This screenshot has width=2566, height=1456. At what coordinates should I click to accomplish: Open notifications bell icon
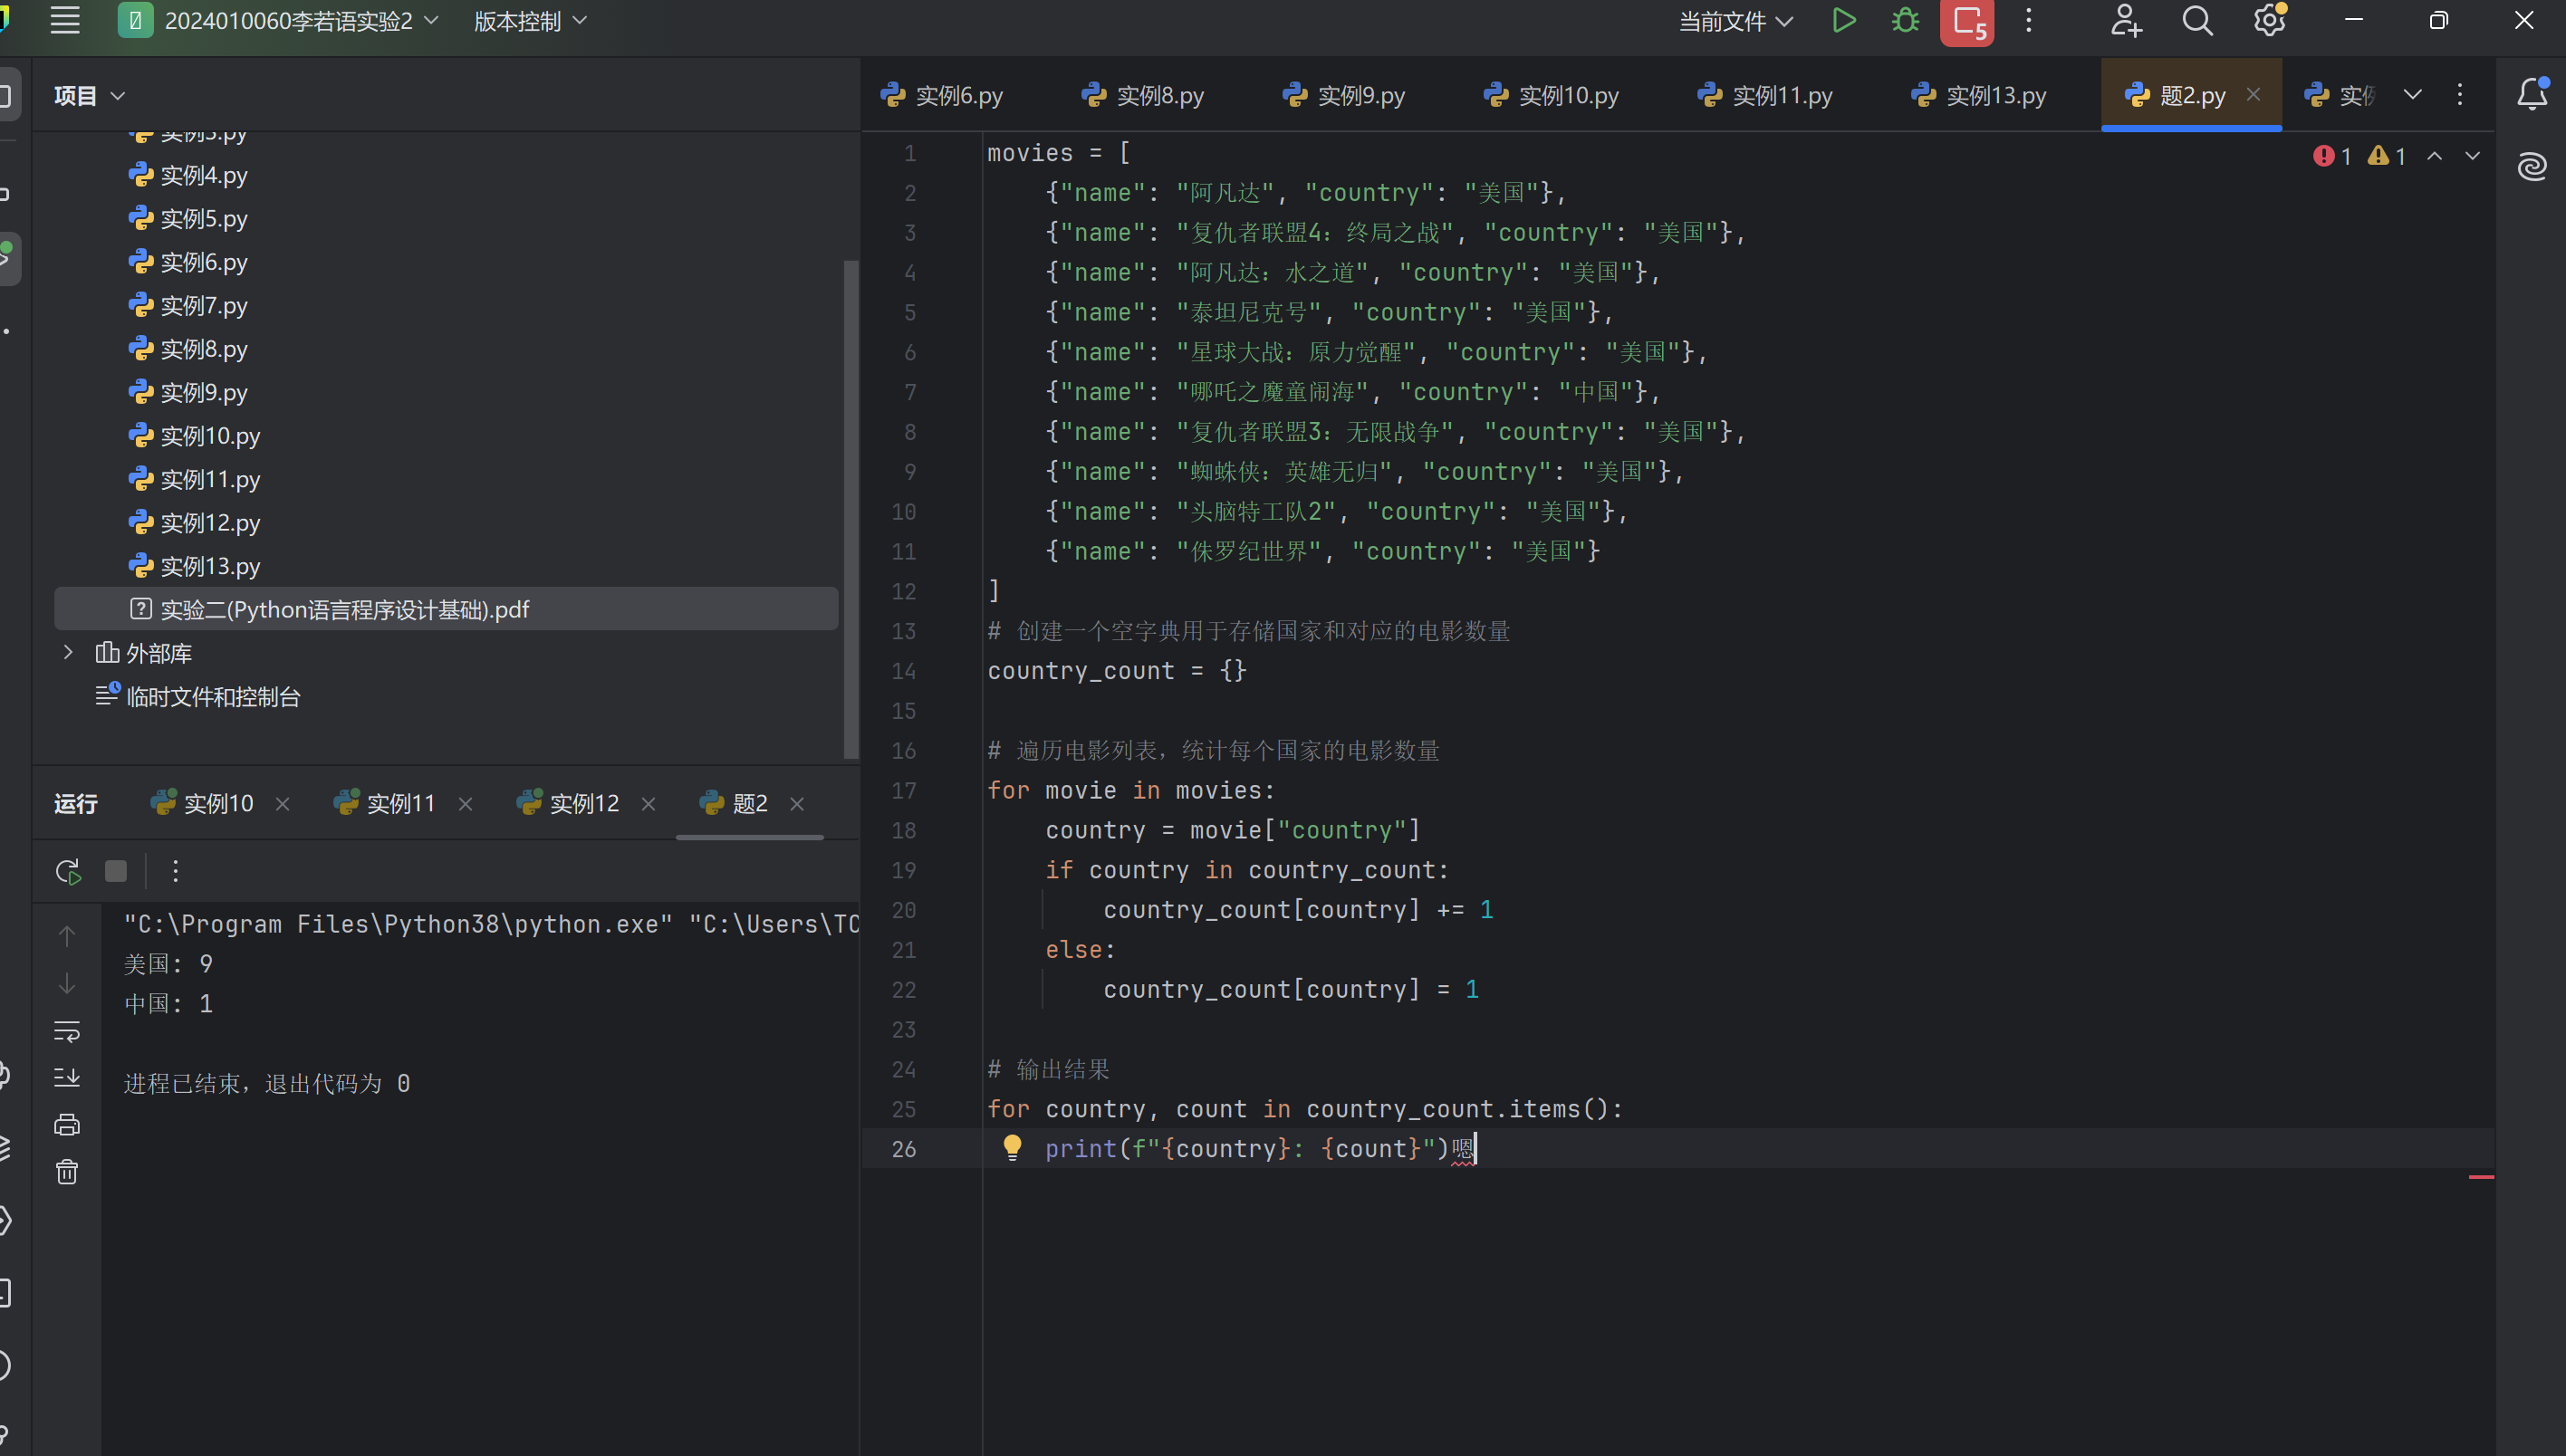[x=2531, y=95]
